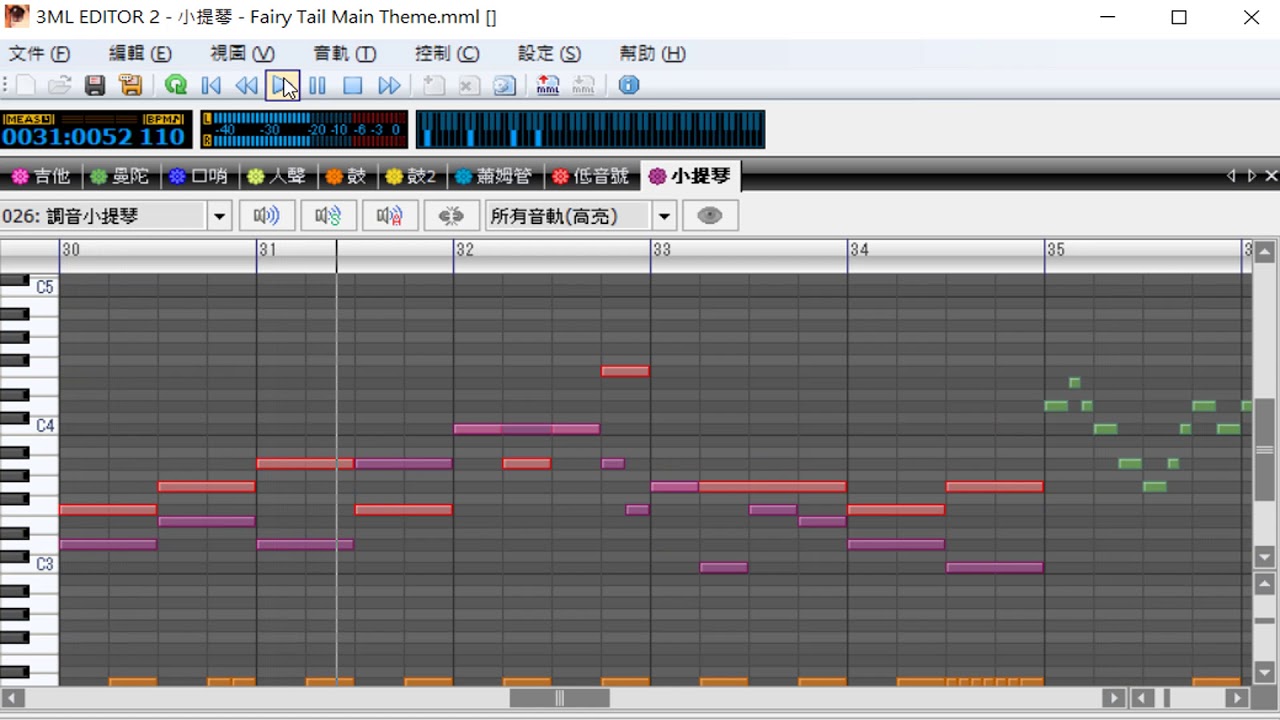Toggle the gray connector icon button
The image size is (1280, 720).
tap(451, 216)
